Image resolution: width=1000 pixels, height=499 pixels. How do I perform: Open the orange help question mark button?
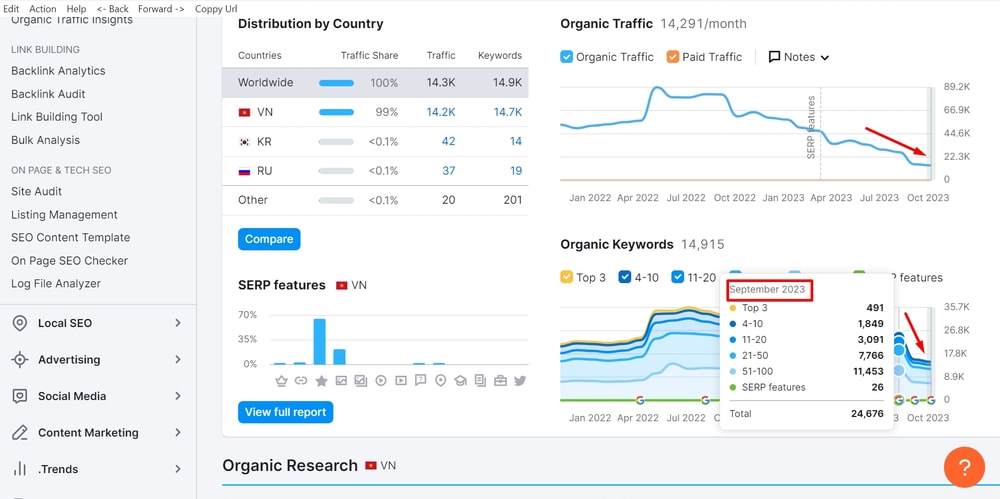click(x=964, y=467)
